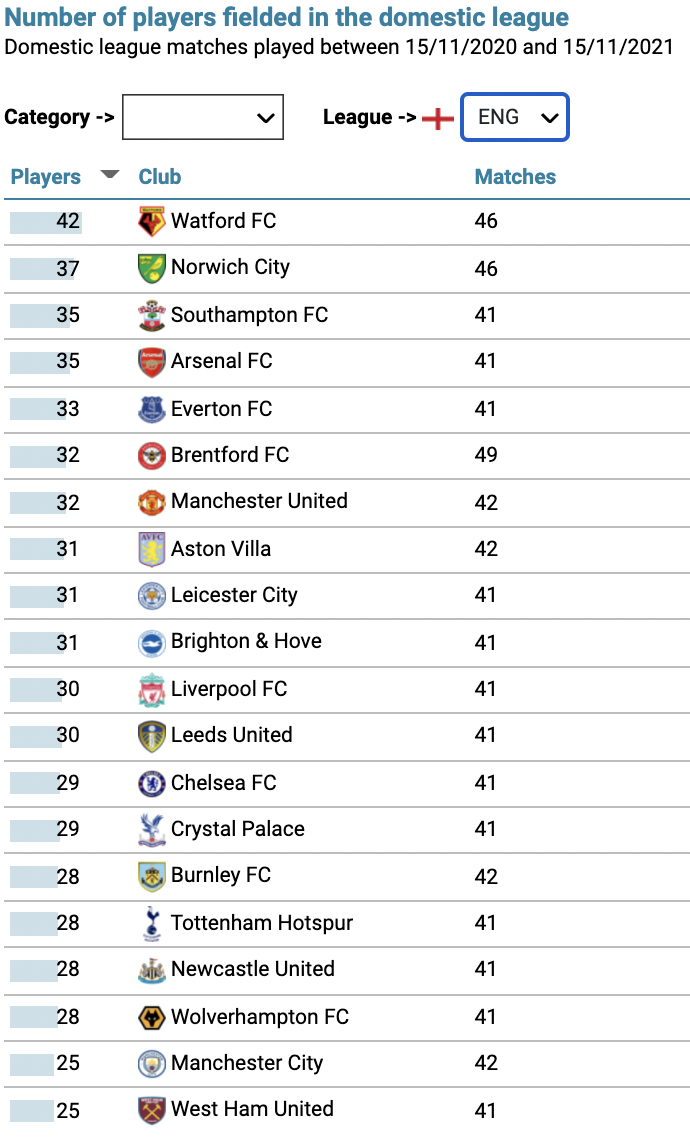The height and width of the screenshot is (1146, 690).
Task: Click the Watford FC club crest
Action: (151, 221)
